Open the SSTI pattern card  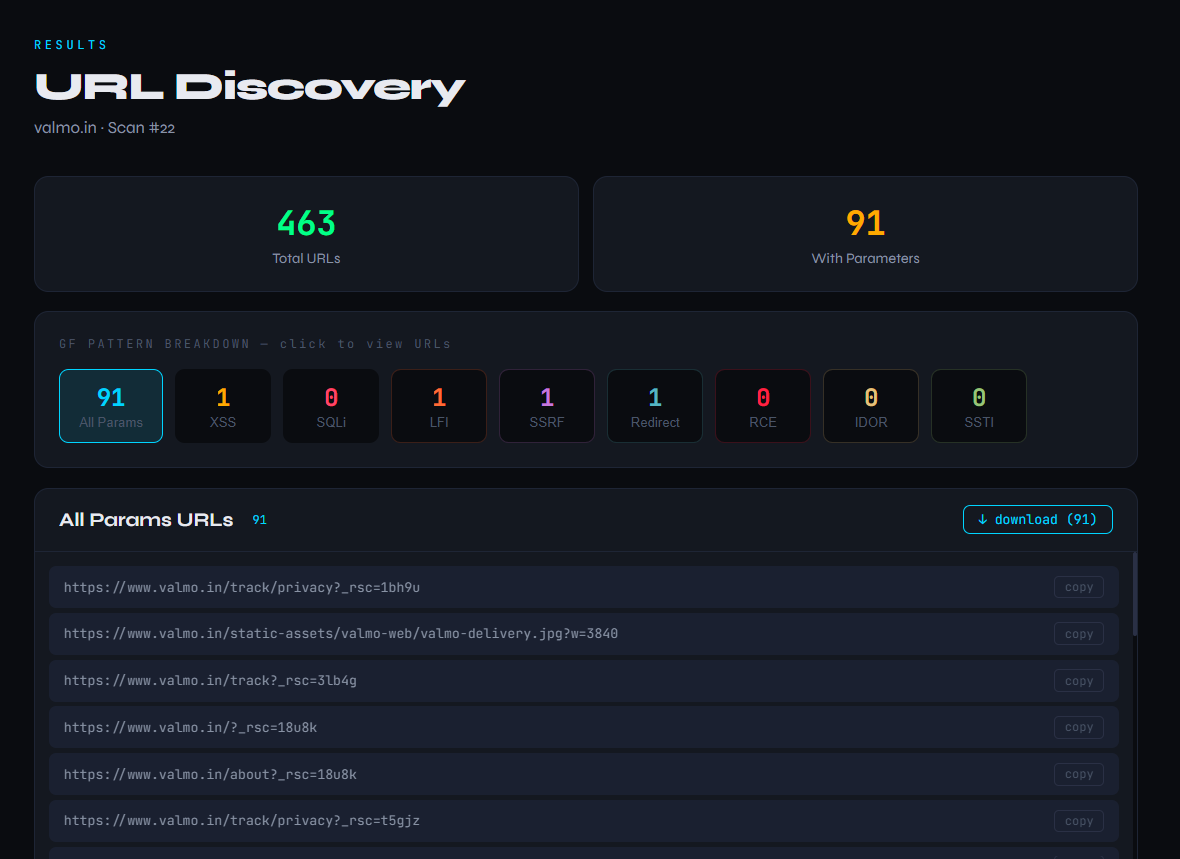pyautogui.click(x=979, y=406)
